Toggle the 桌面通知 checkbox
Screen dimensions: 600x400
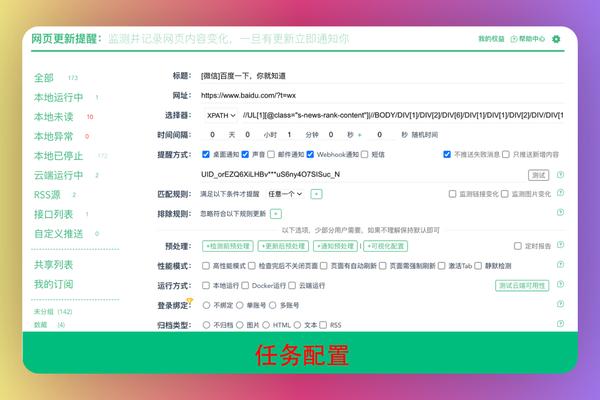[x=206, y=154]
